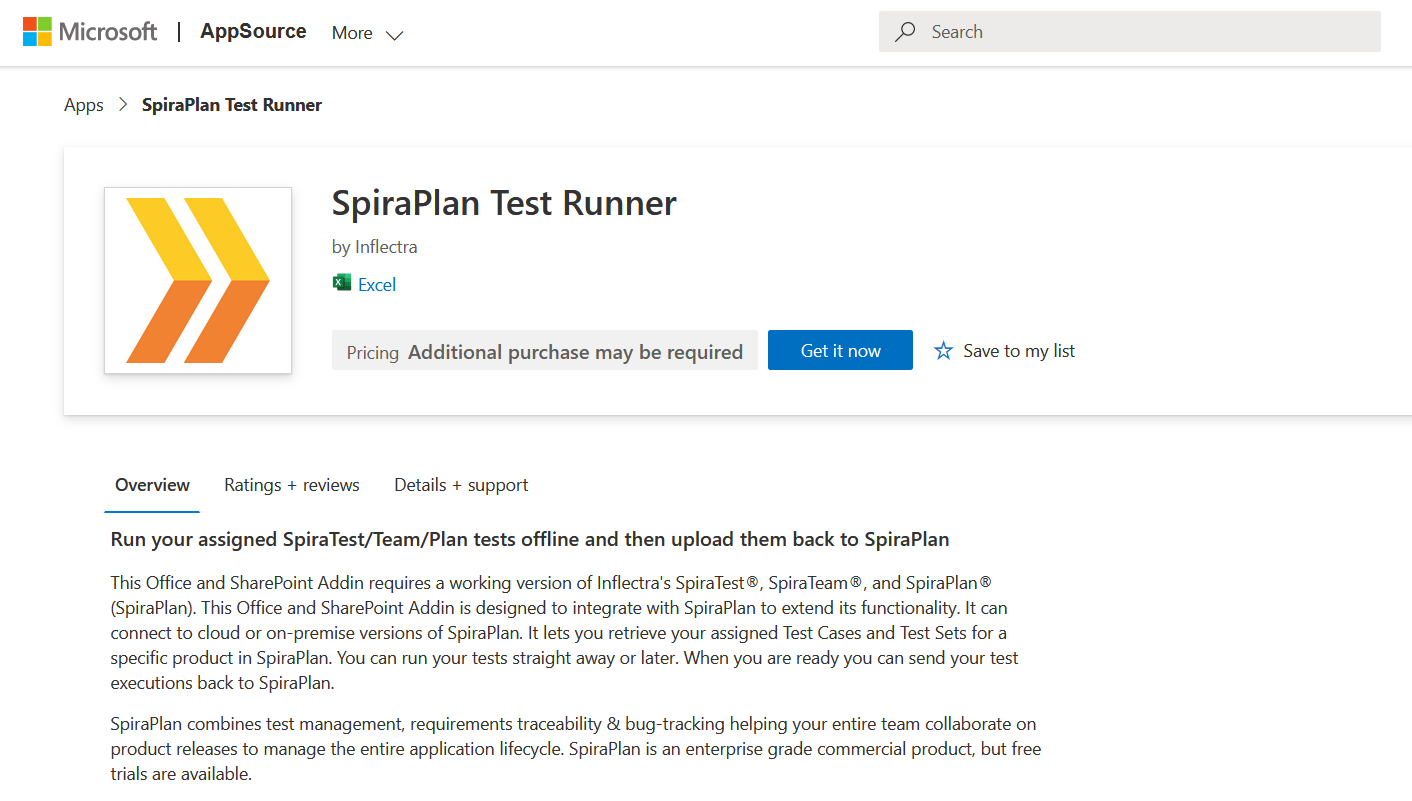Open the Details + support tab
This screenshot has width=1412, height=801.
click(461, 485)
